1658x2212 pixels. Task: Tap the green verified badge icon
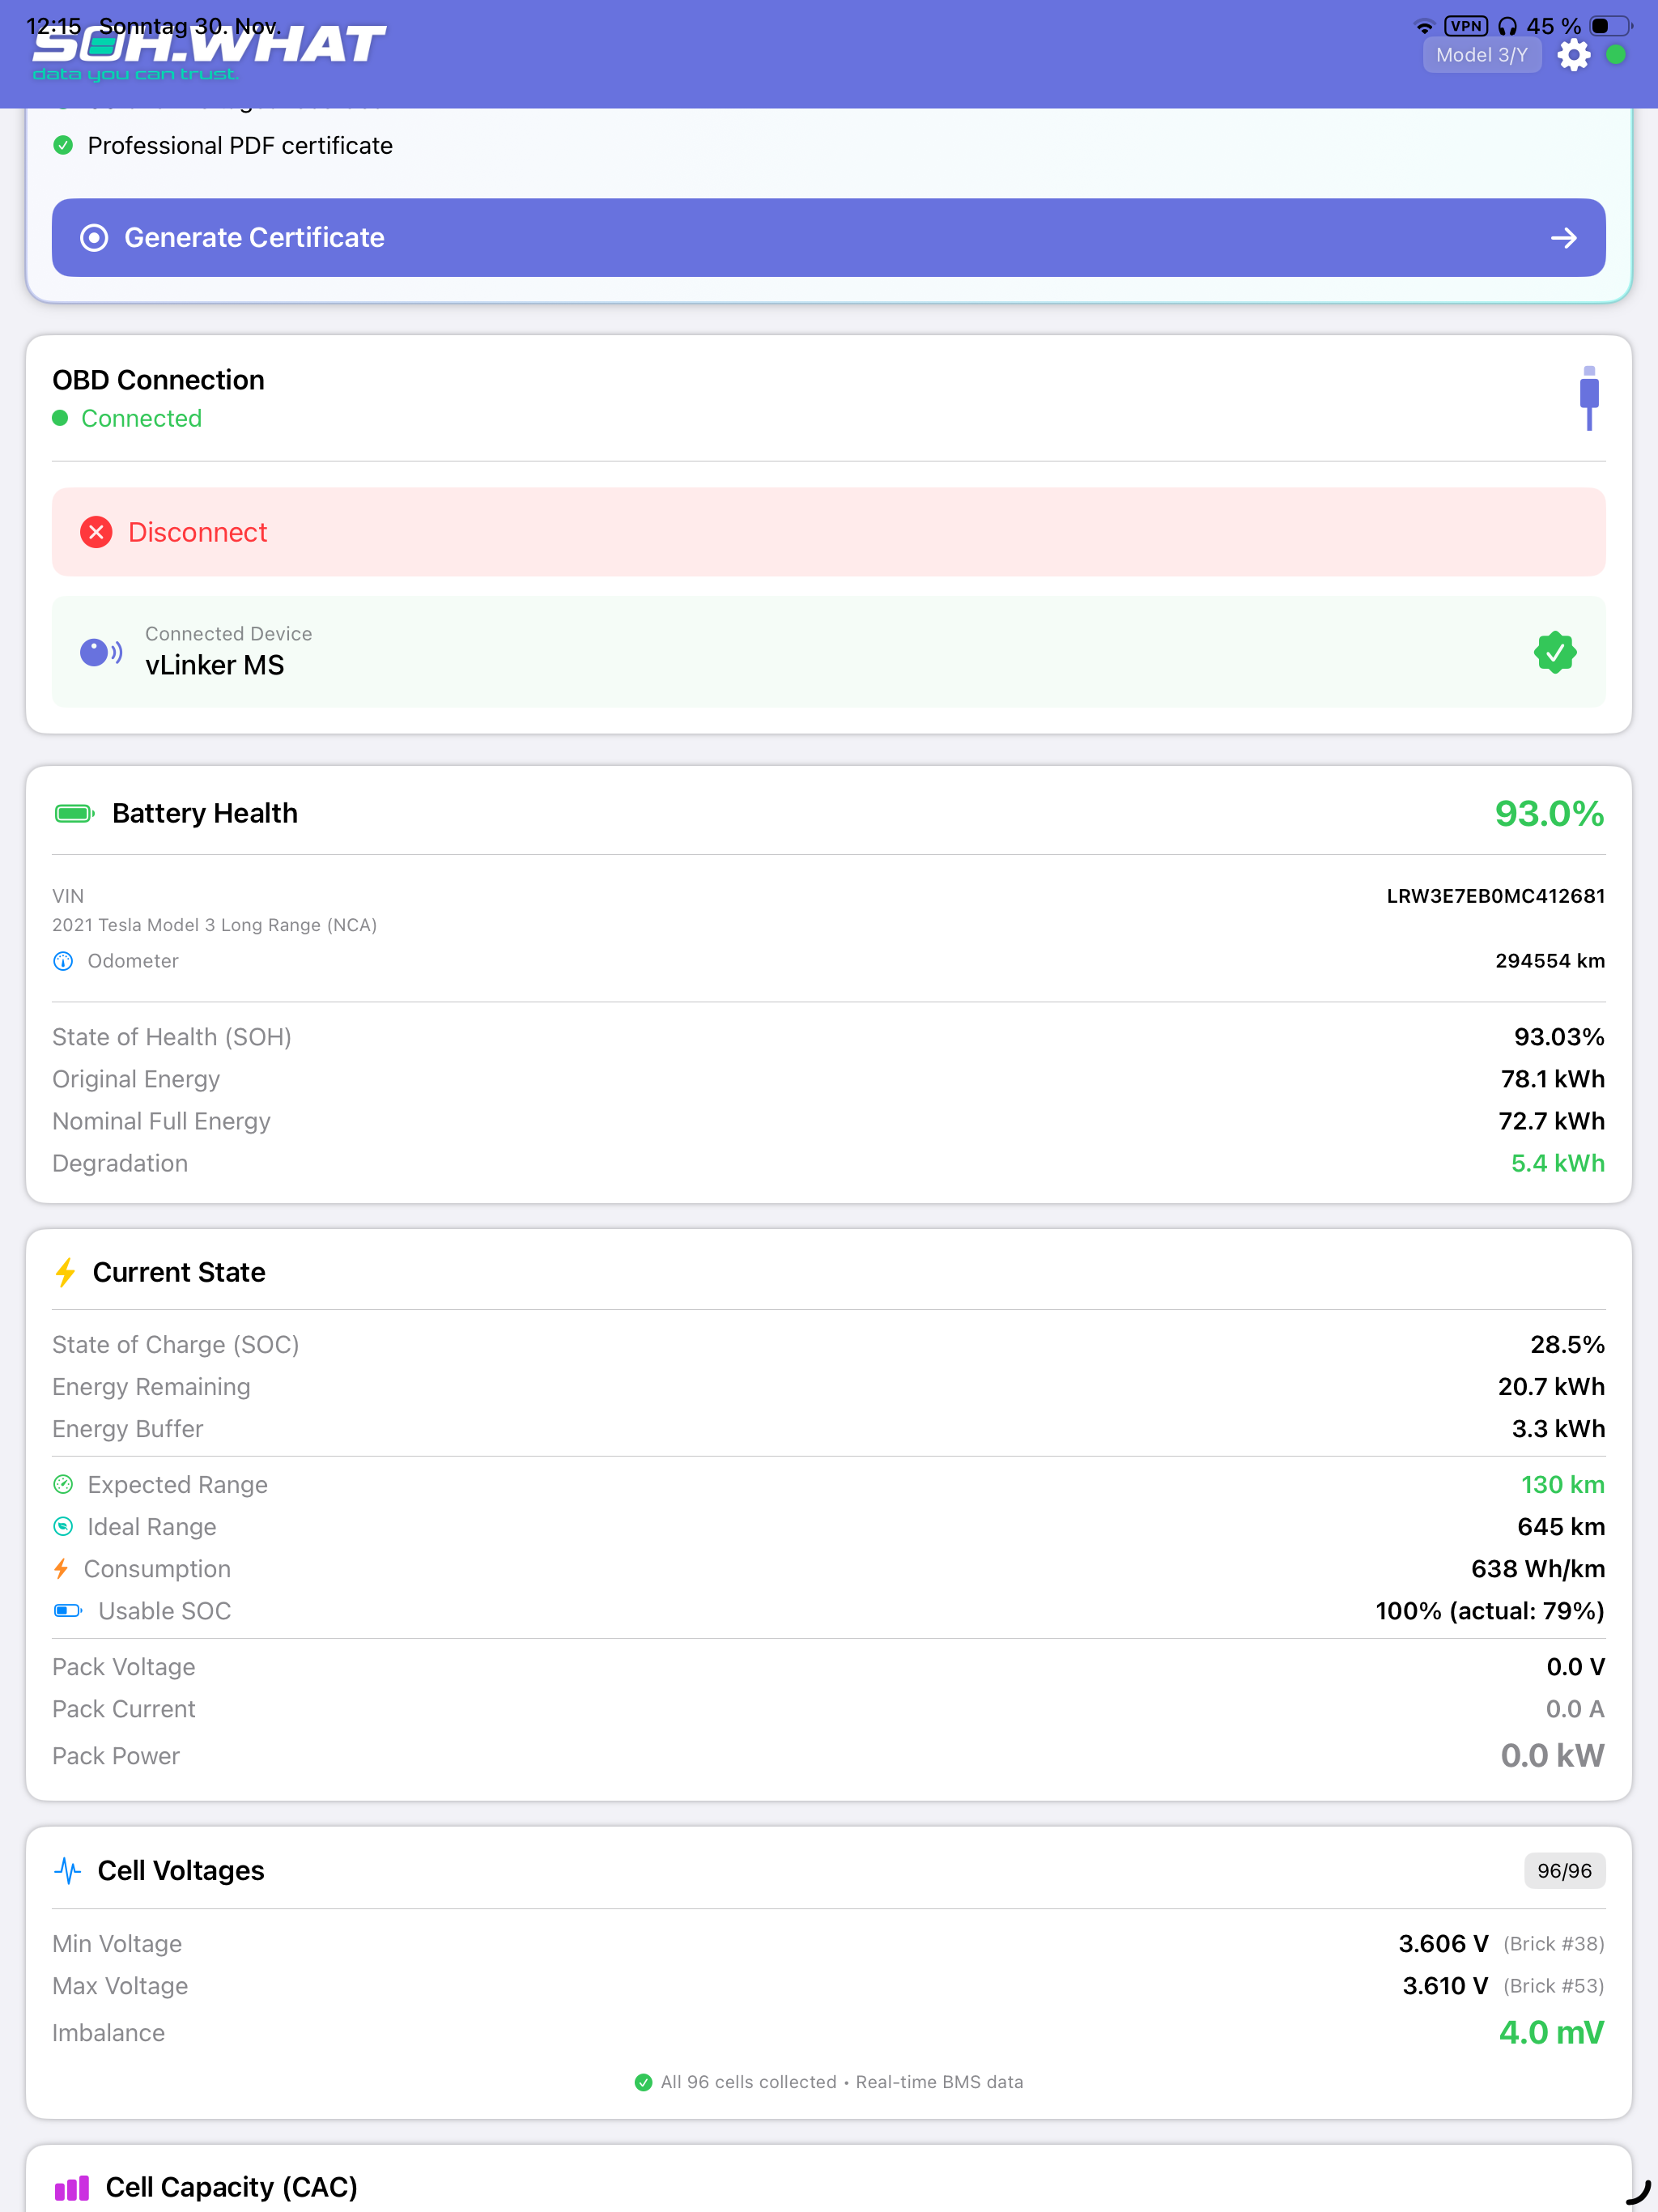tap(1555, 652)
